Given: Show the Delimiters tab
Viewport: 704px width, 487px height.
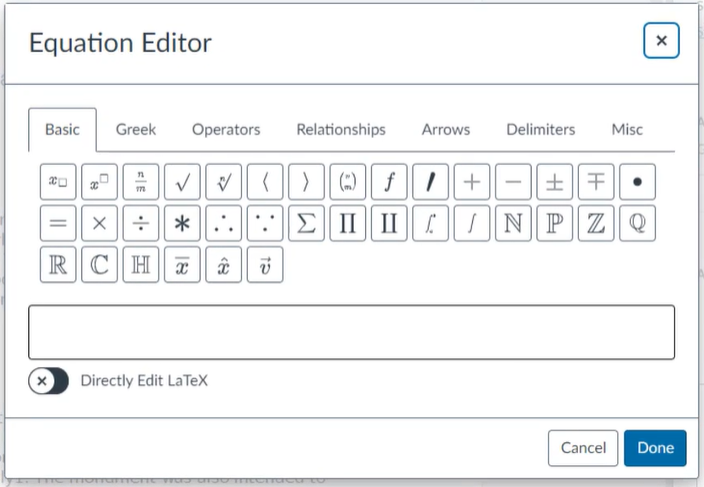Looking at the screenshot, I should pos(540,129).
